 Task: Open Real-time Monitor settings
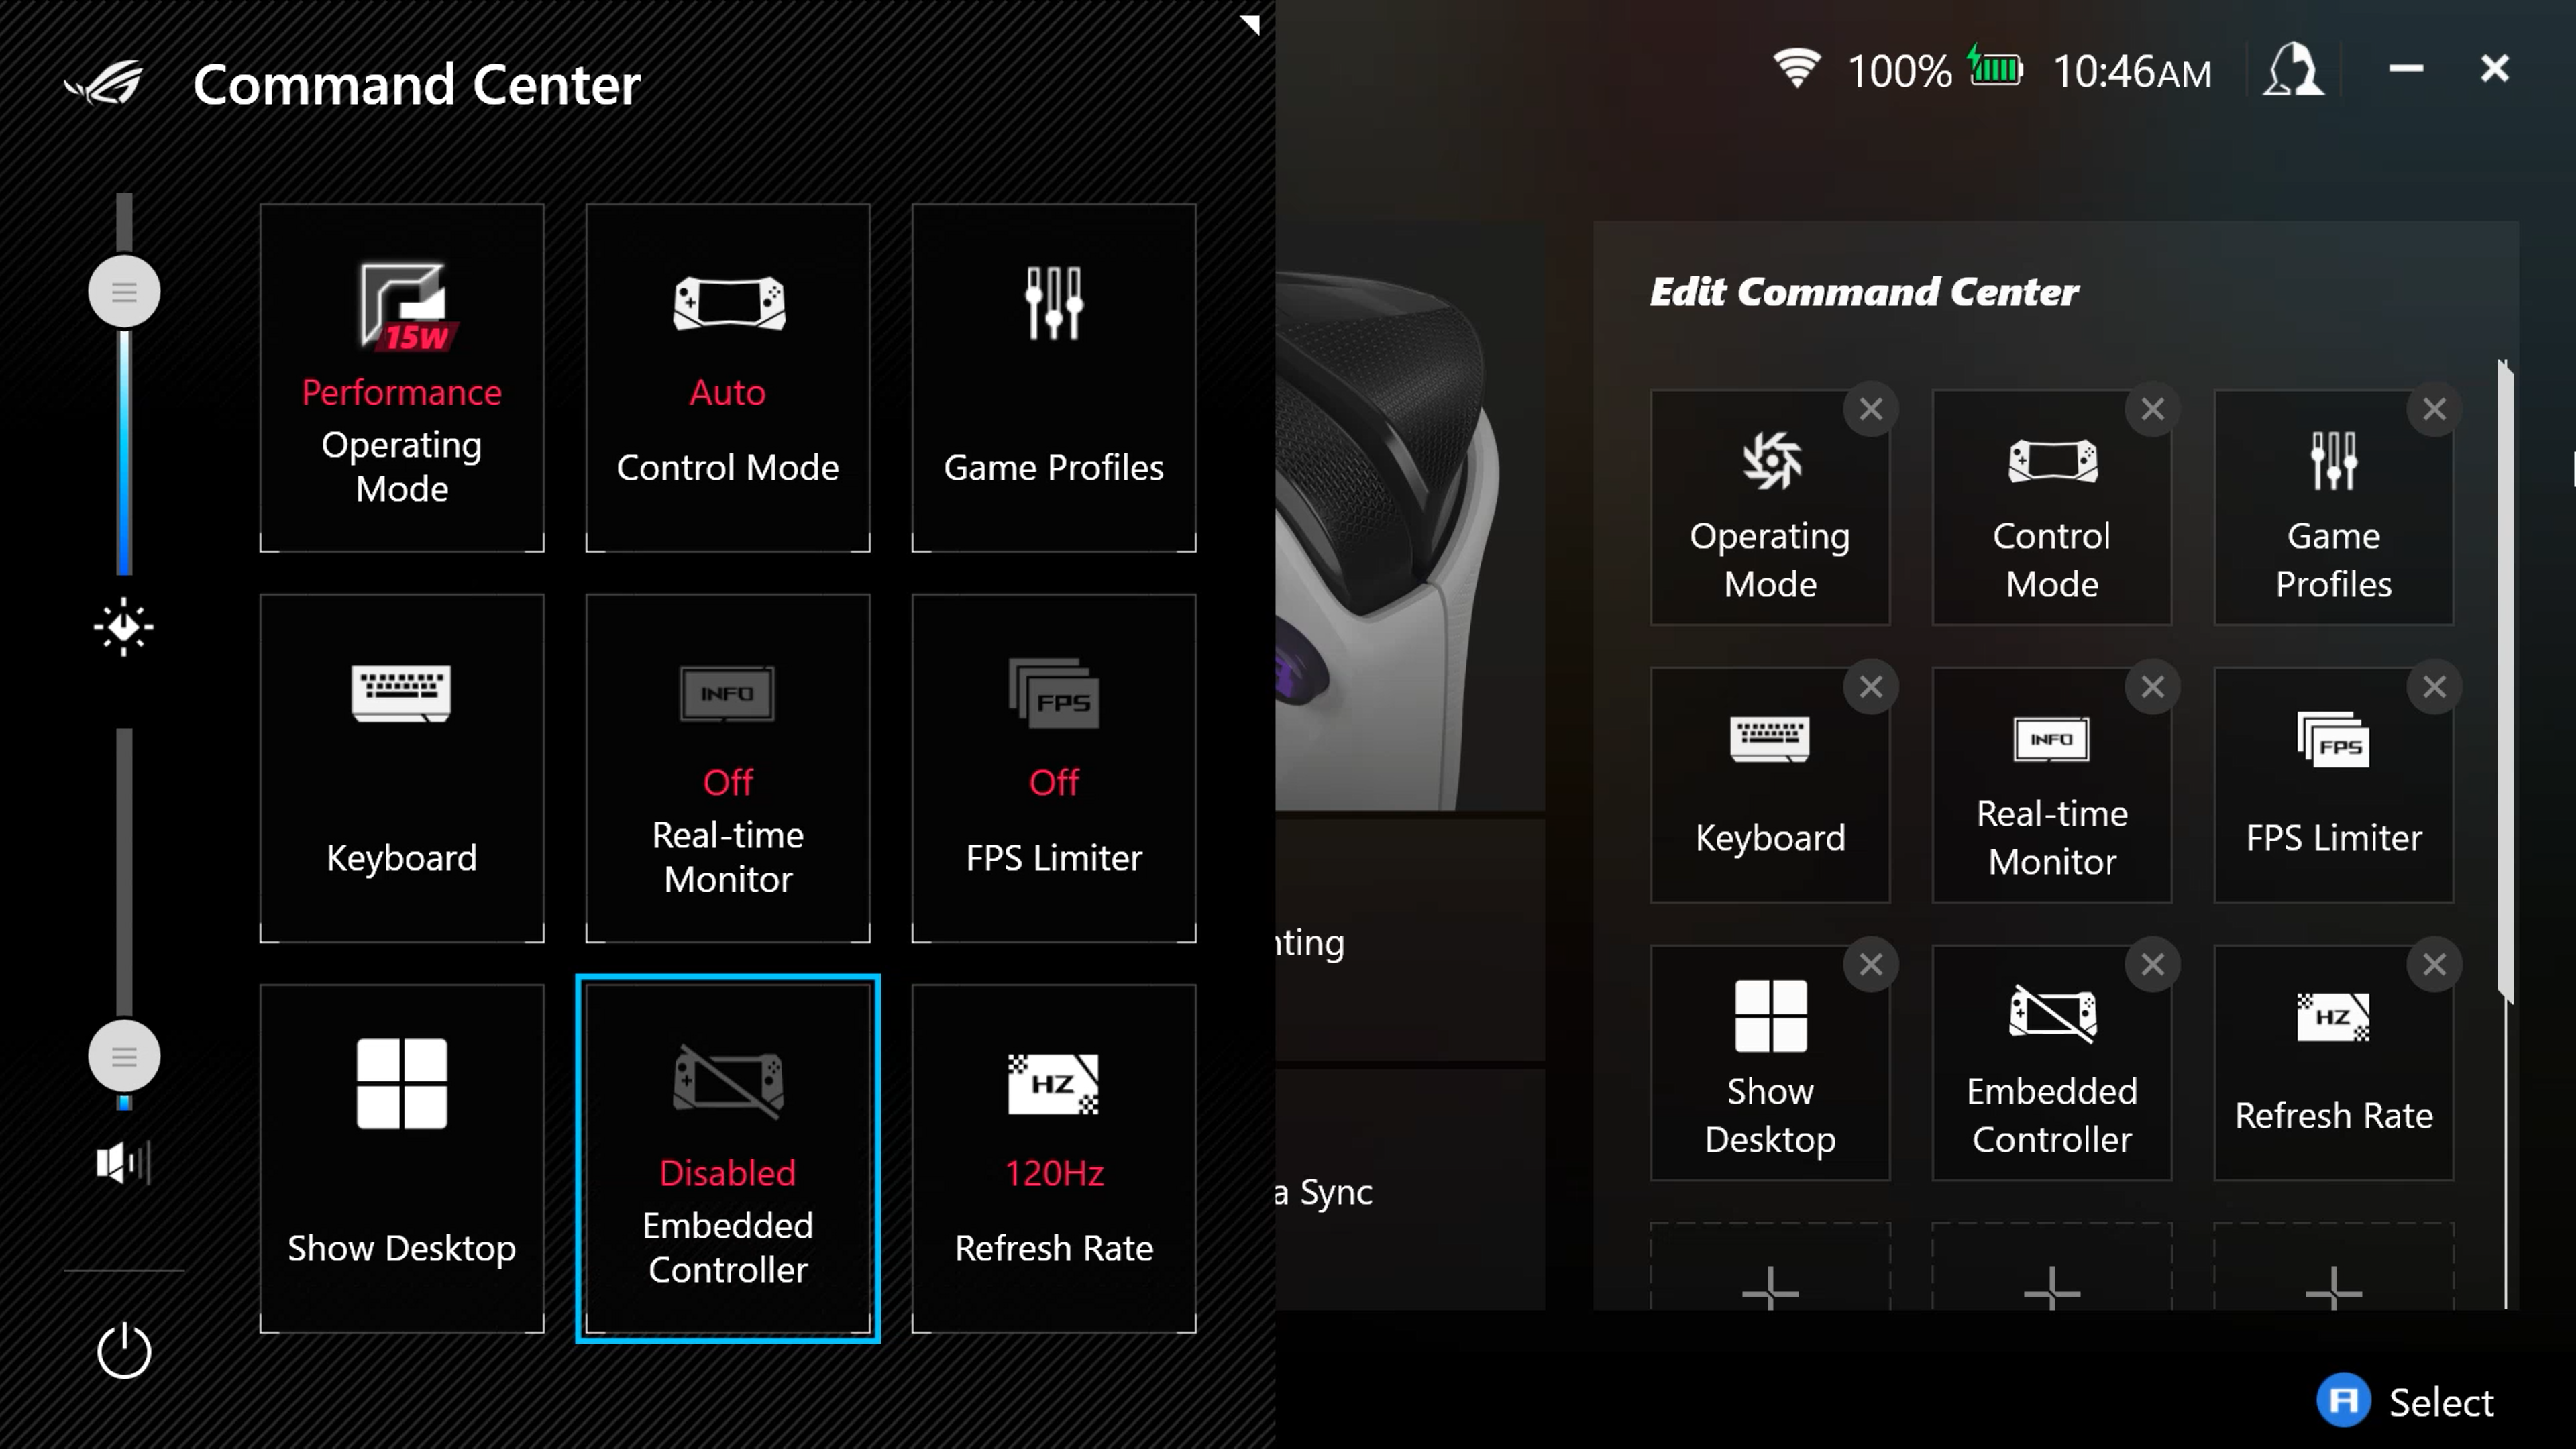727,768
